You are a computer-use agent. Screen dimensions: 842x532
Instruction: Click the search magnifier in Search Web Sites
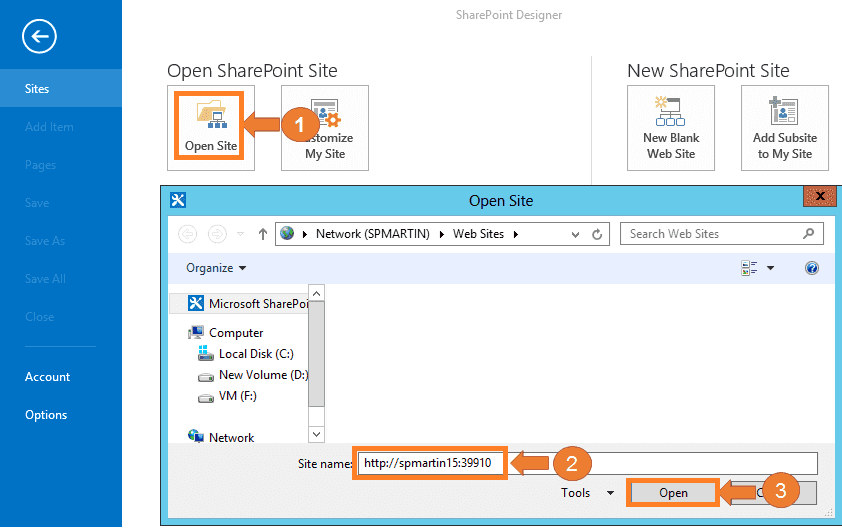tap(808, 234)
